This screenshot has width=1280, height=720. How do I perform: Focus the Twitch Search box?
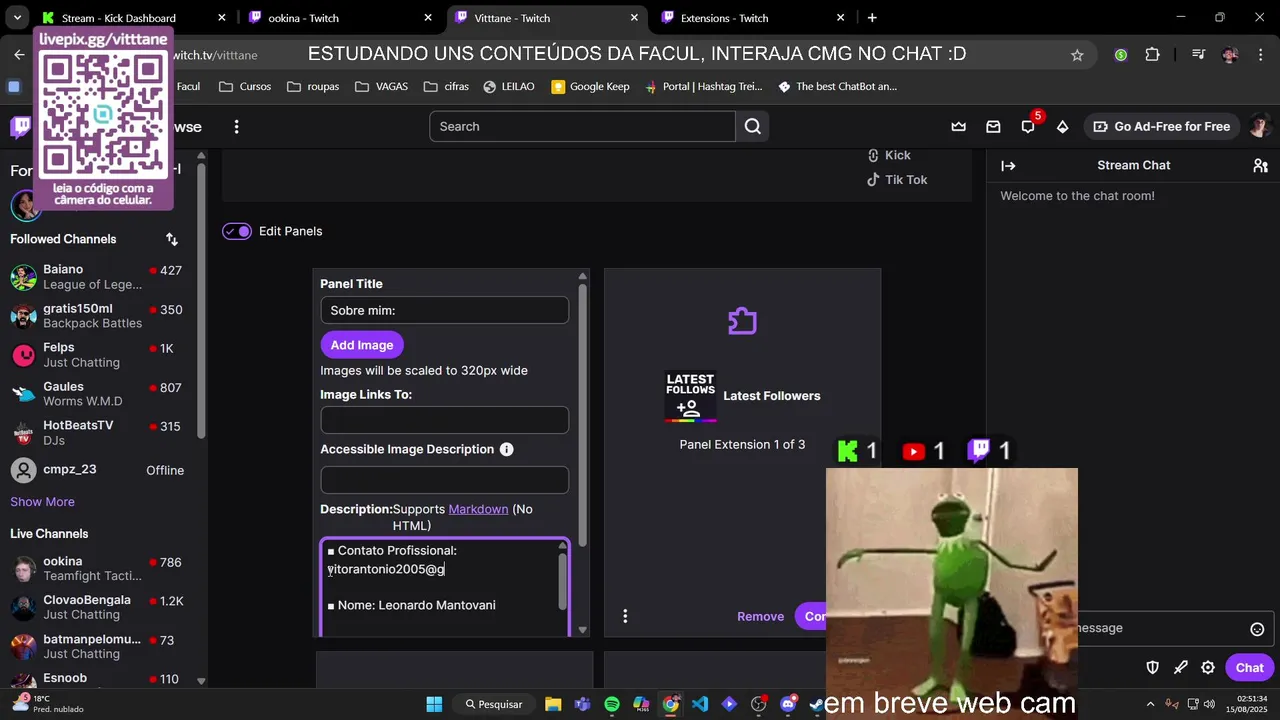[582, 126]
